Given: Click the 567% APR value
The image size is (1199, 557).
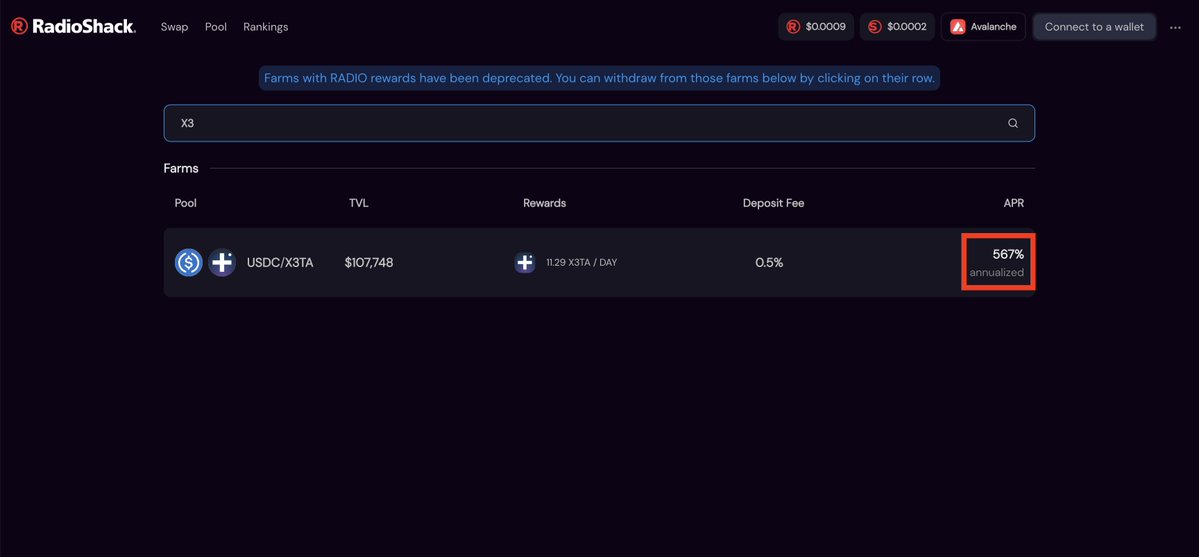Looking at the screenshot, I should [1008, 254].
